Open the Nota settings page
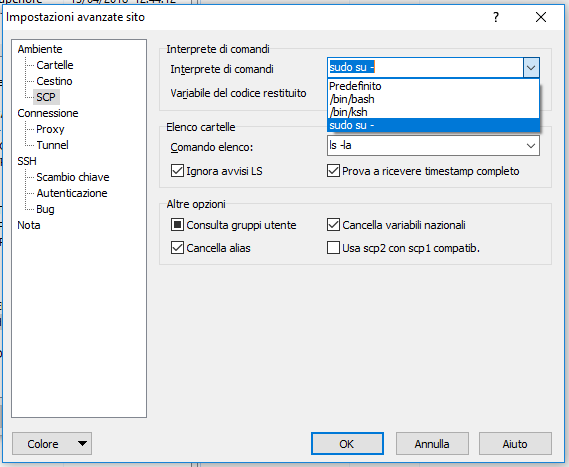 click(29, 225)
